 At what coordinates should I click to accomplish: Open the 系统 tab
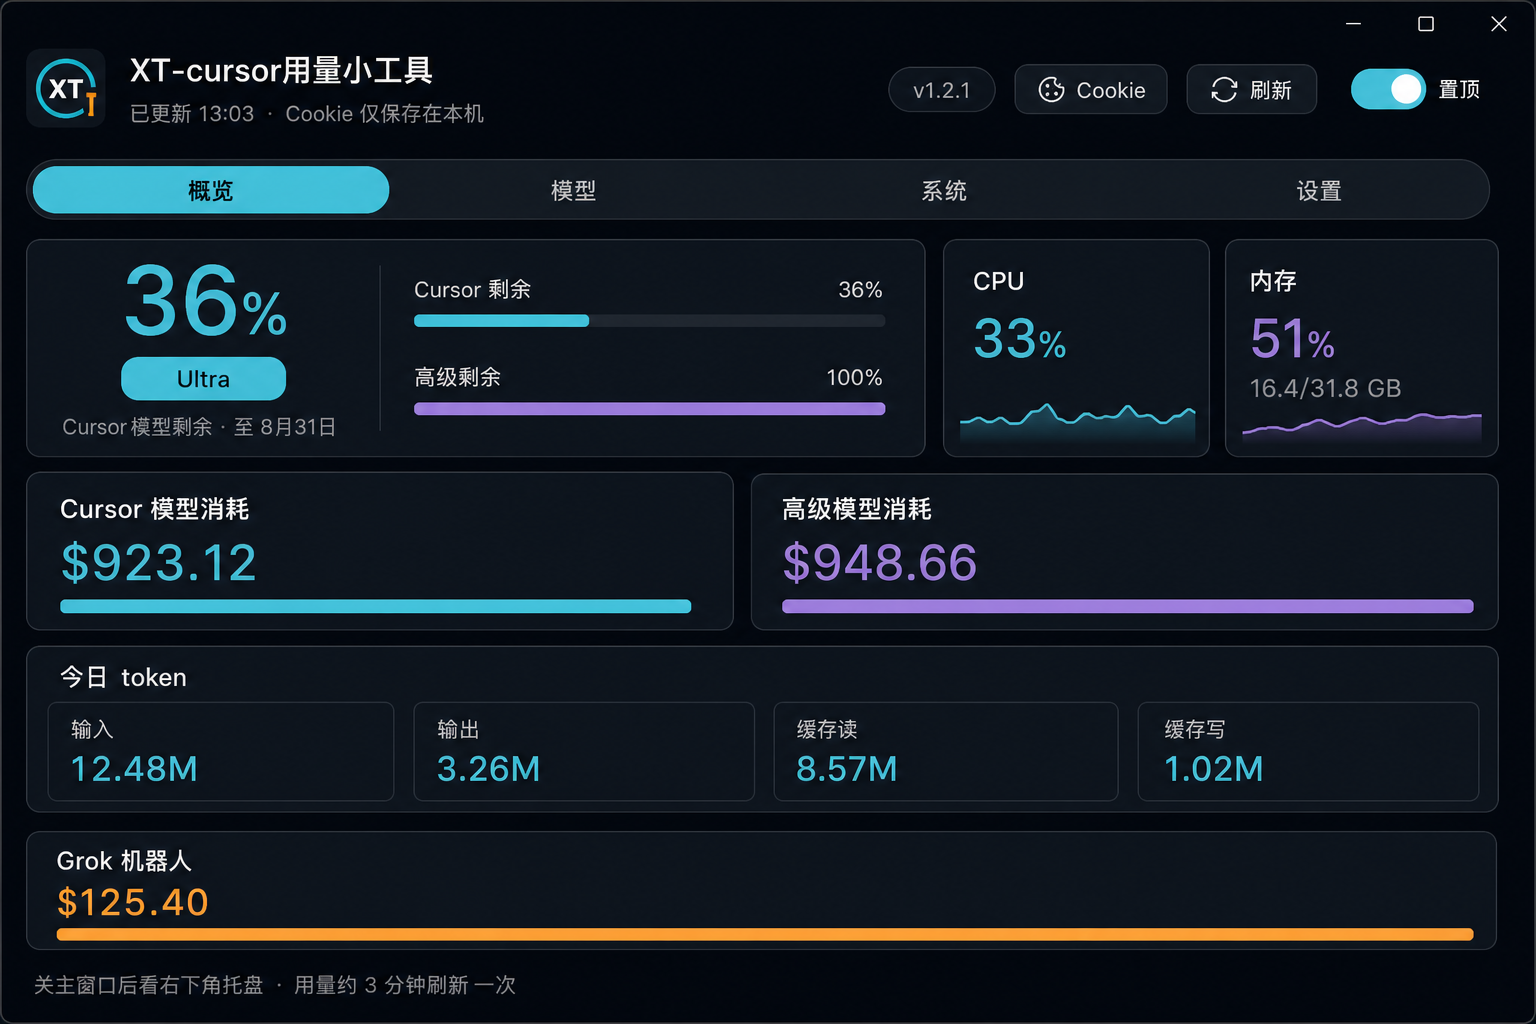(944, 190)
